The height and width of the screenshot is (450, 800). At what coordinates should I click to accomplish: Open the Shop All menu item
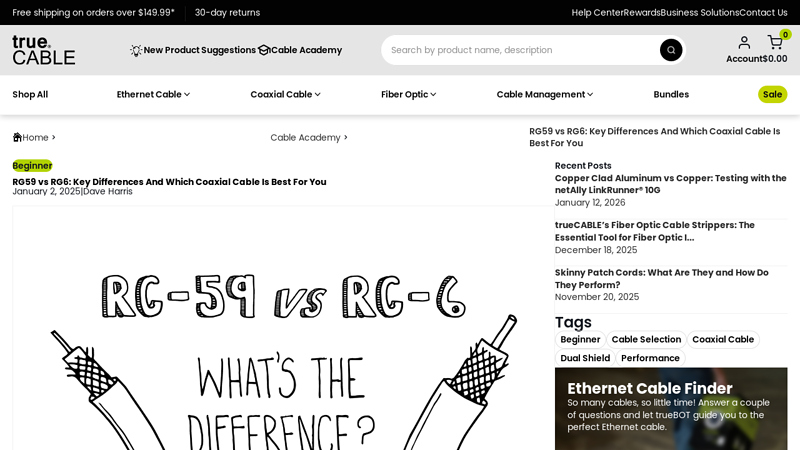(30, 94)
